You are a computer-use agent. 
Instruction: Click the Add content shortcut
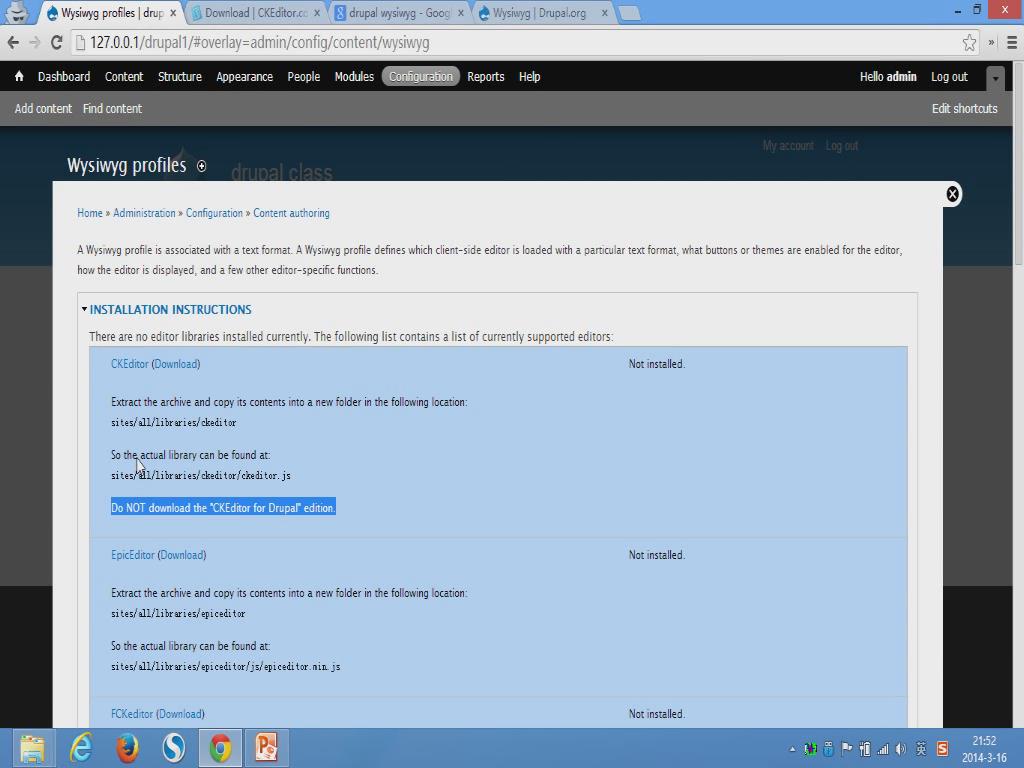pyautogui.click(x=43, y=108)
